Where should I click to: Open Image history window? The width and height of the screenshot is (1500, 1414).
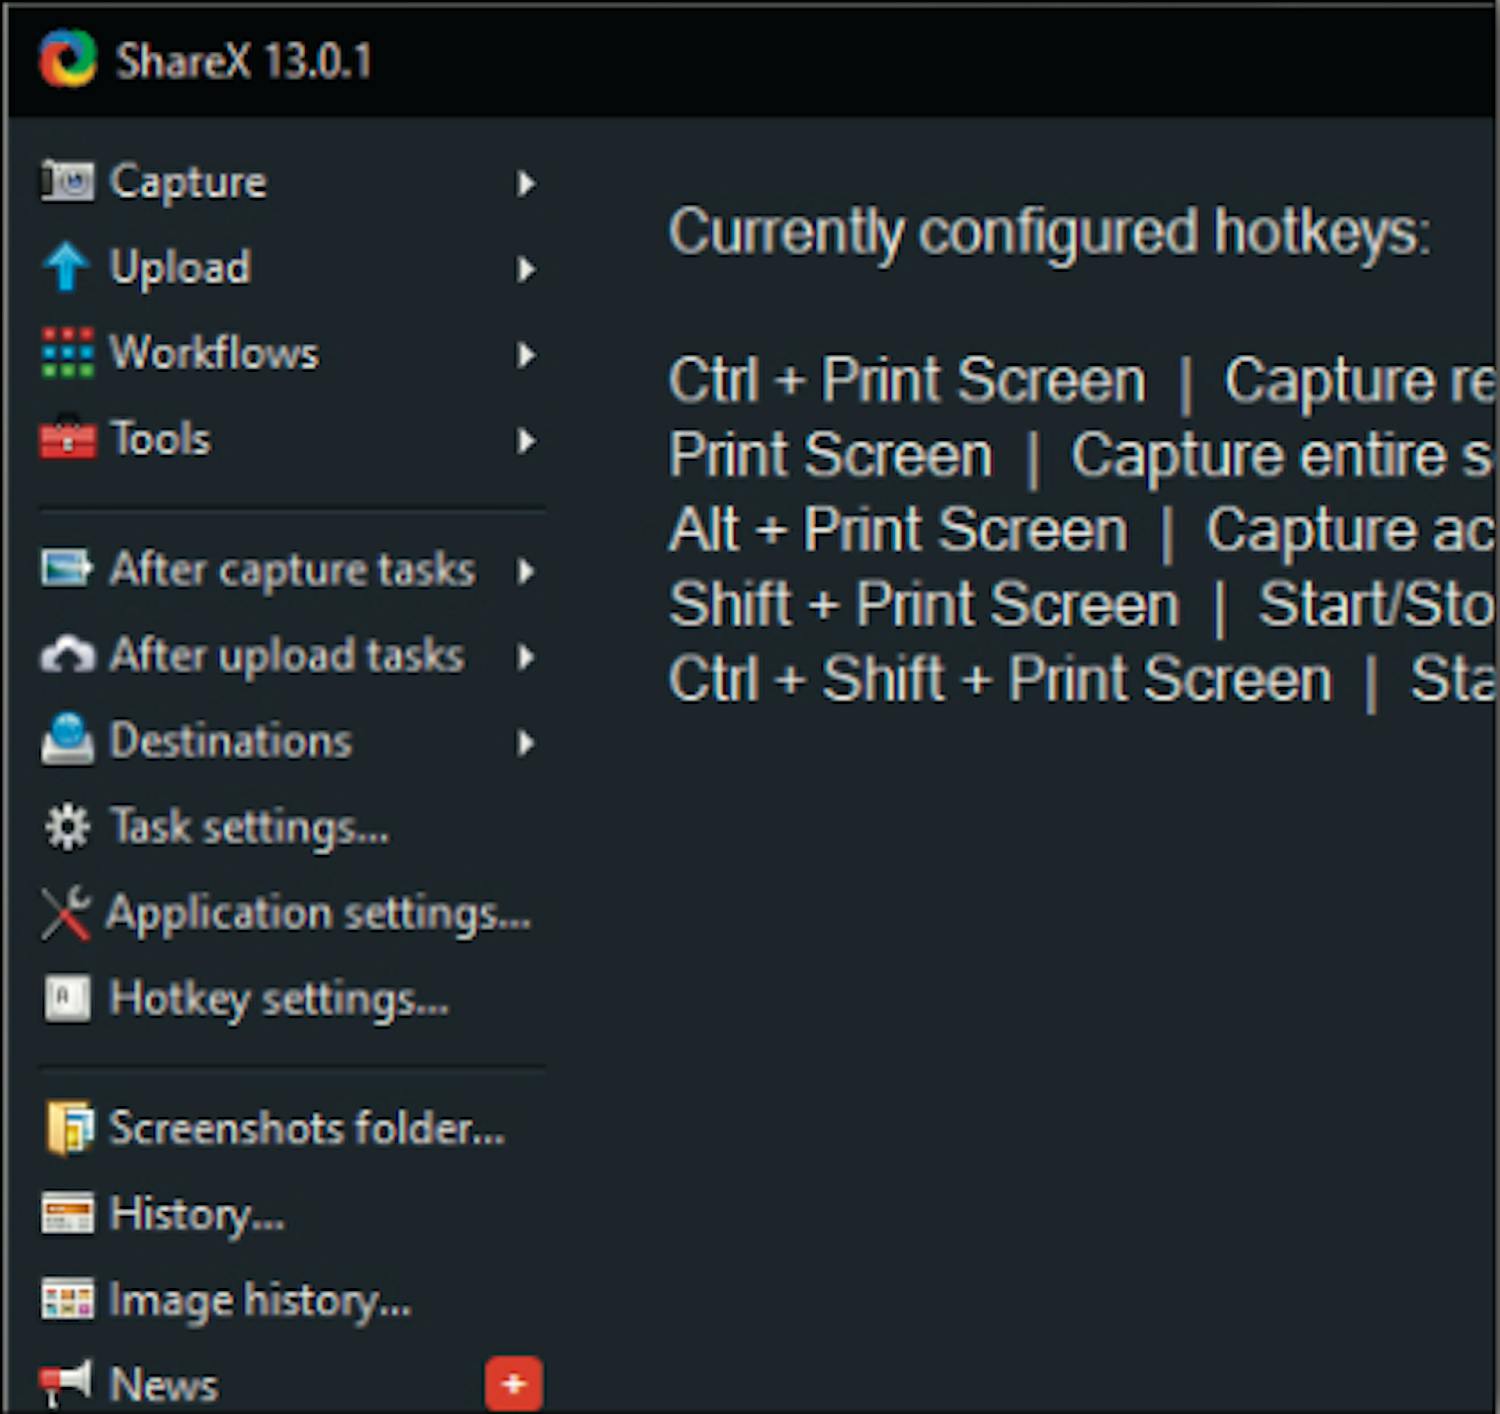click(260, 1300)
